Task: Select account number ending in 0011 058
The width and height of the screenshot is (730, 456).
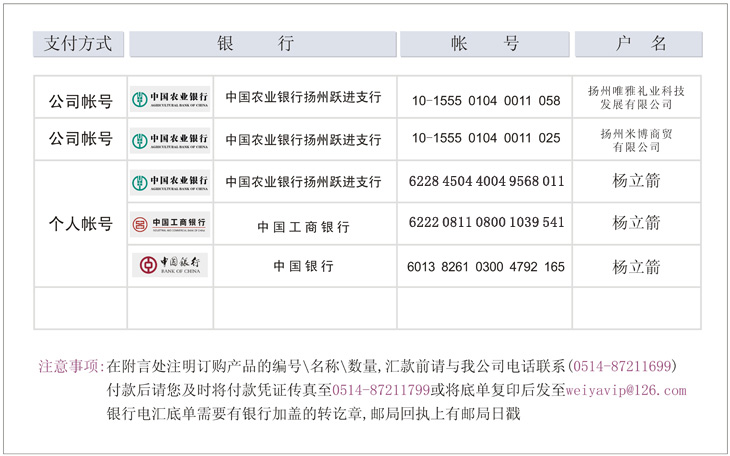Action: tap(486, 100)
